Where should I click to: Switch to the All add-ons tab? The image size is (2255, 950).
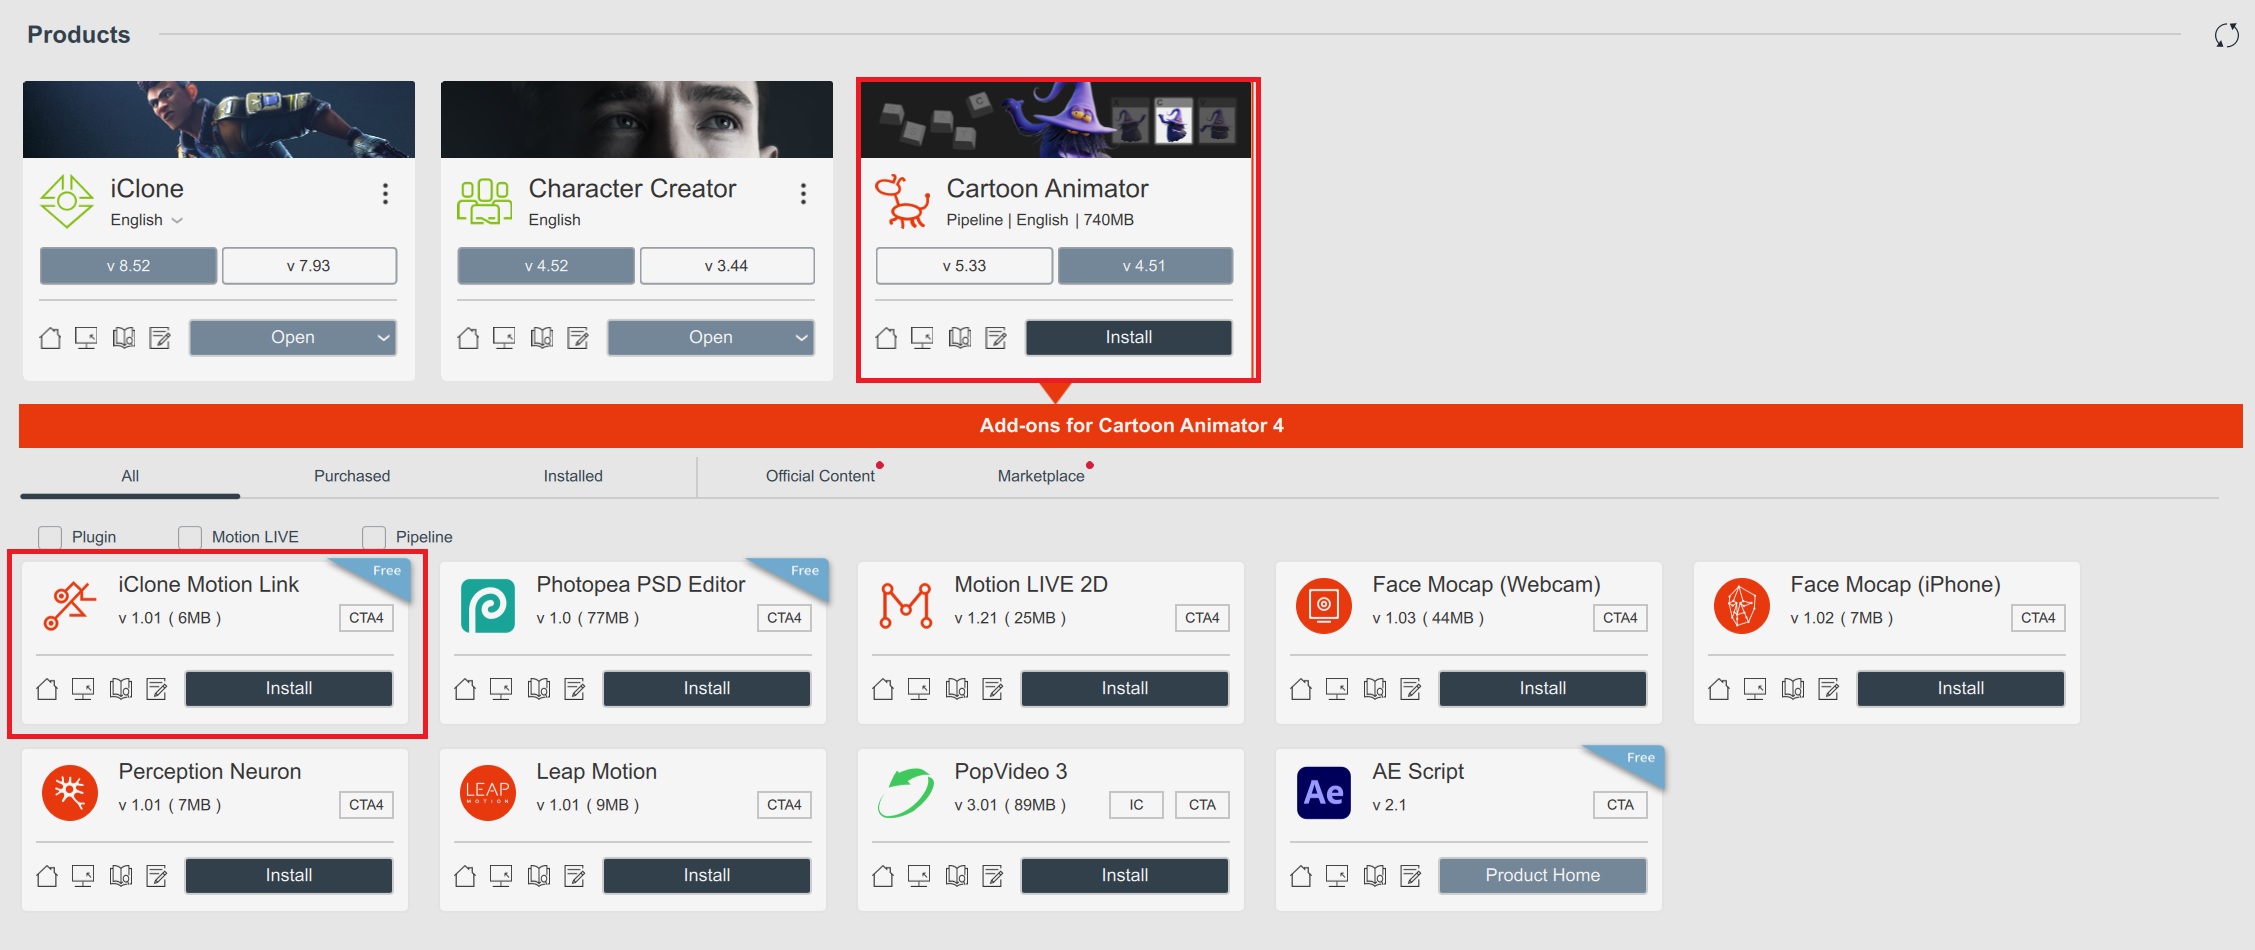click(x=130, y=476)
